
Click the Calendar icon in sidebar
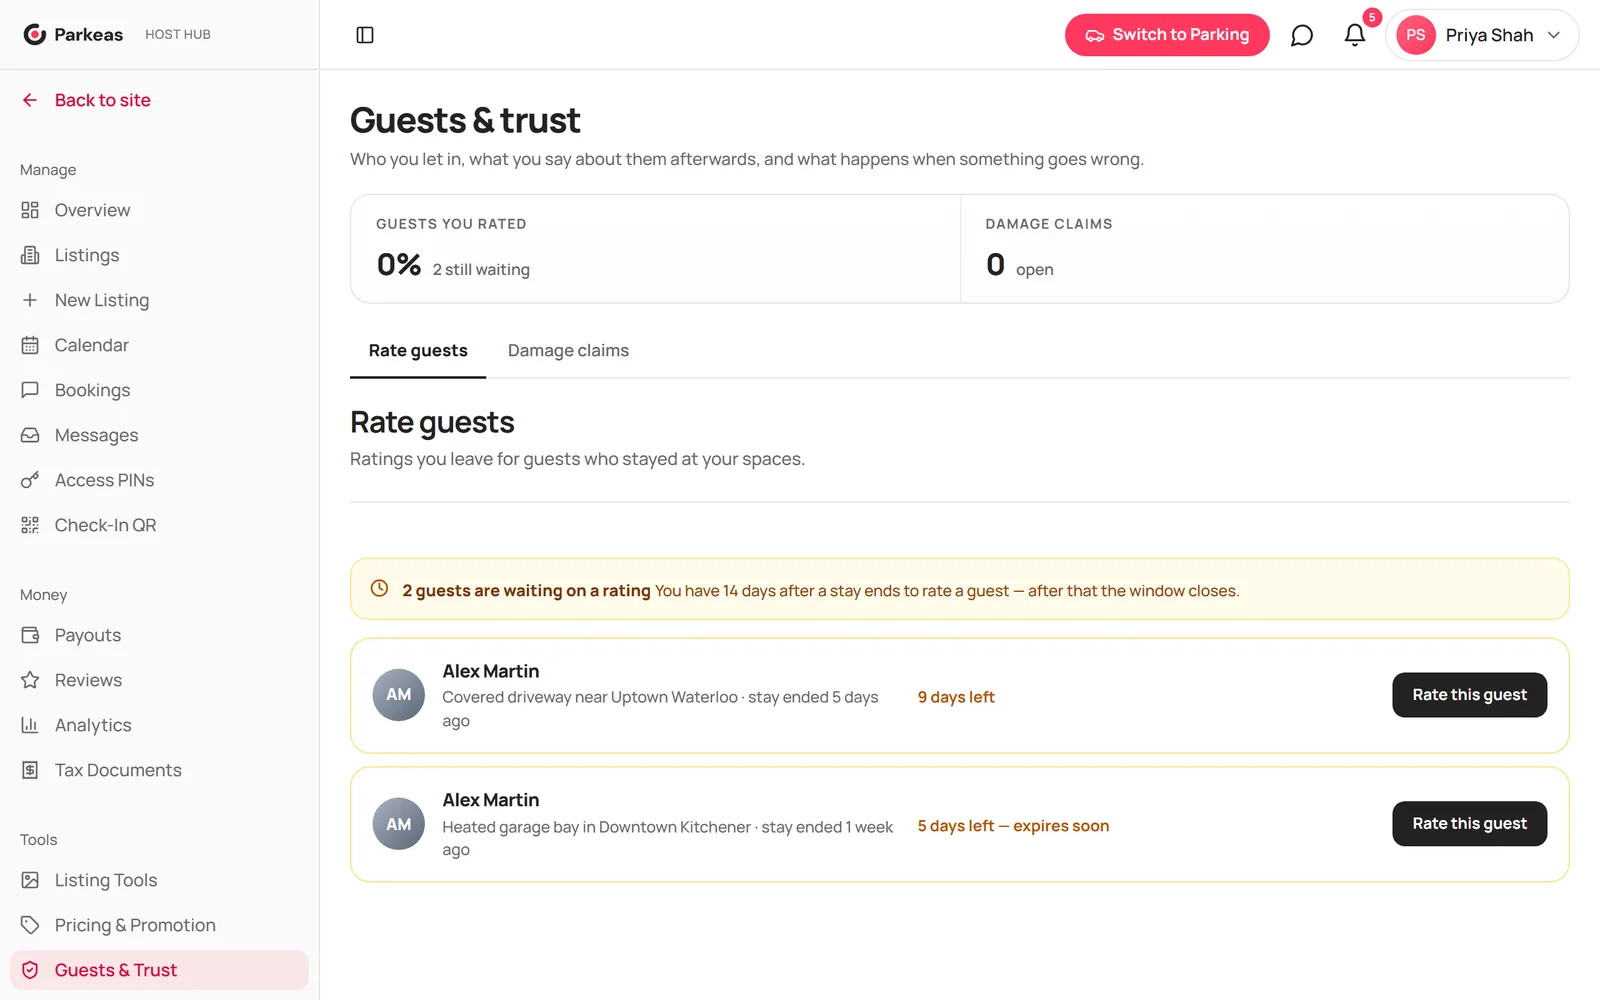click(30, 345)
